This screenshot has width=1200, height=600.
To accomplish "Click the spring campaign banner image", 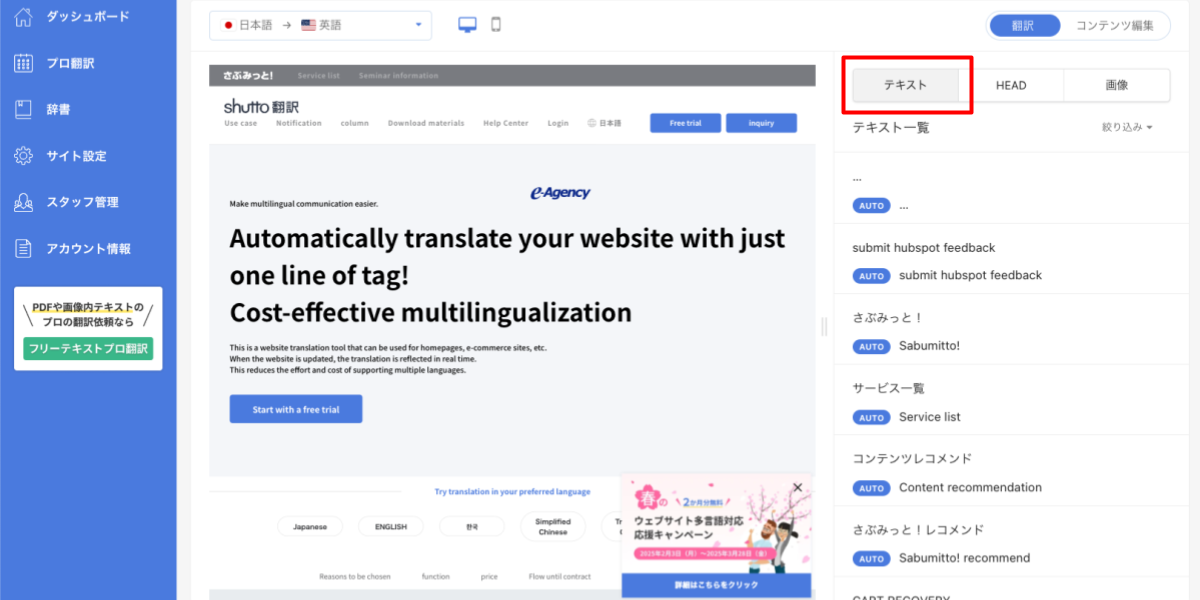I will 716,523.
